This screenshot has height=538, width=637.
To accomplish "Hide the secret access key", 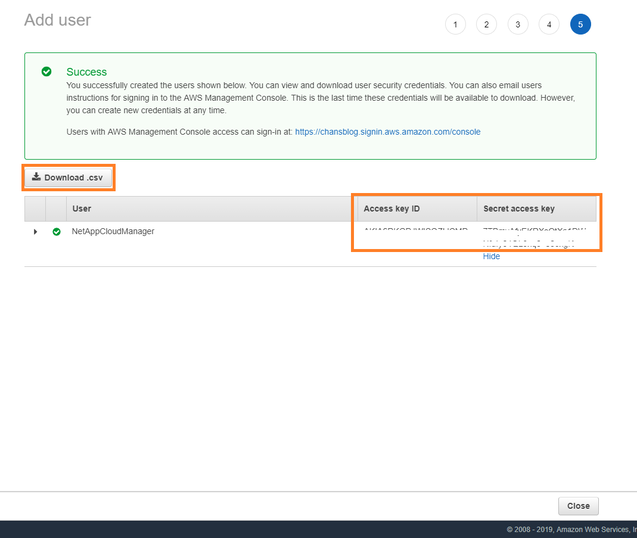I will pos(491,256).
